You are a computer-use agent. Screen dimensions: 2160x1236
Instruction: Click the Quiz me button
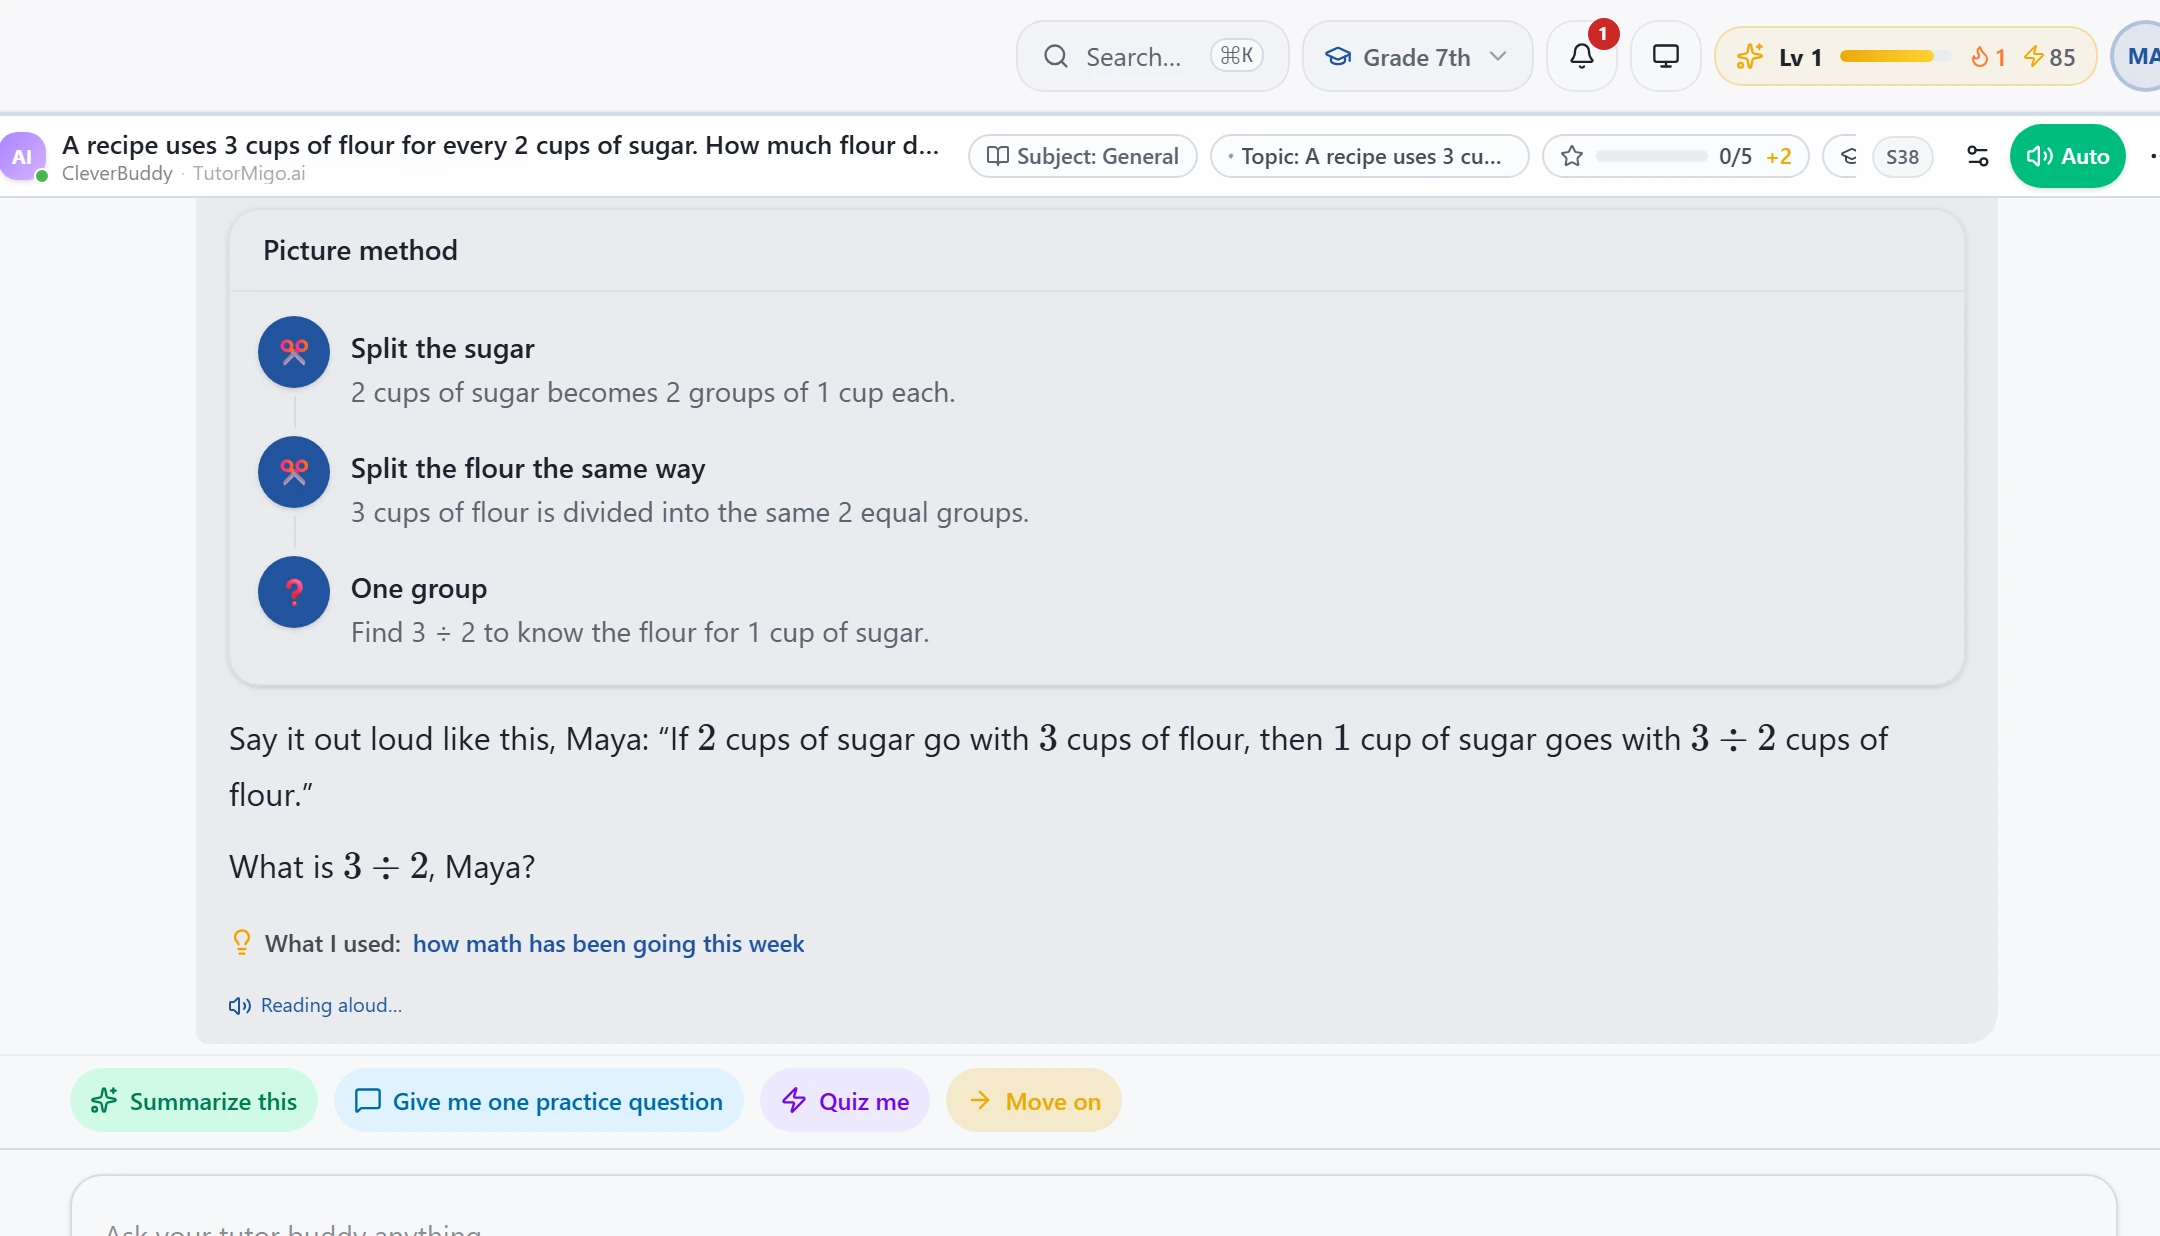[845, 1101]
